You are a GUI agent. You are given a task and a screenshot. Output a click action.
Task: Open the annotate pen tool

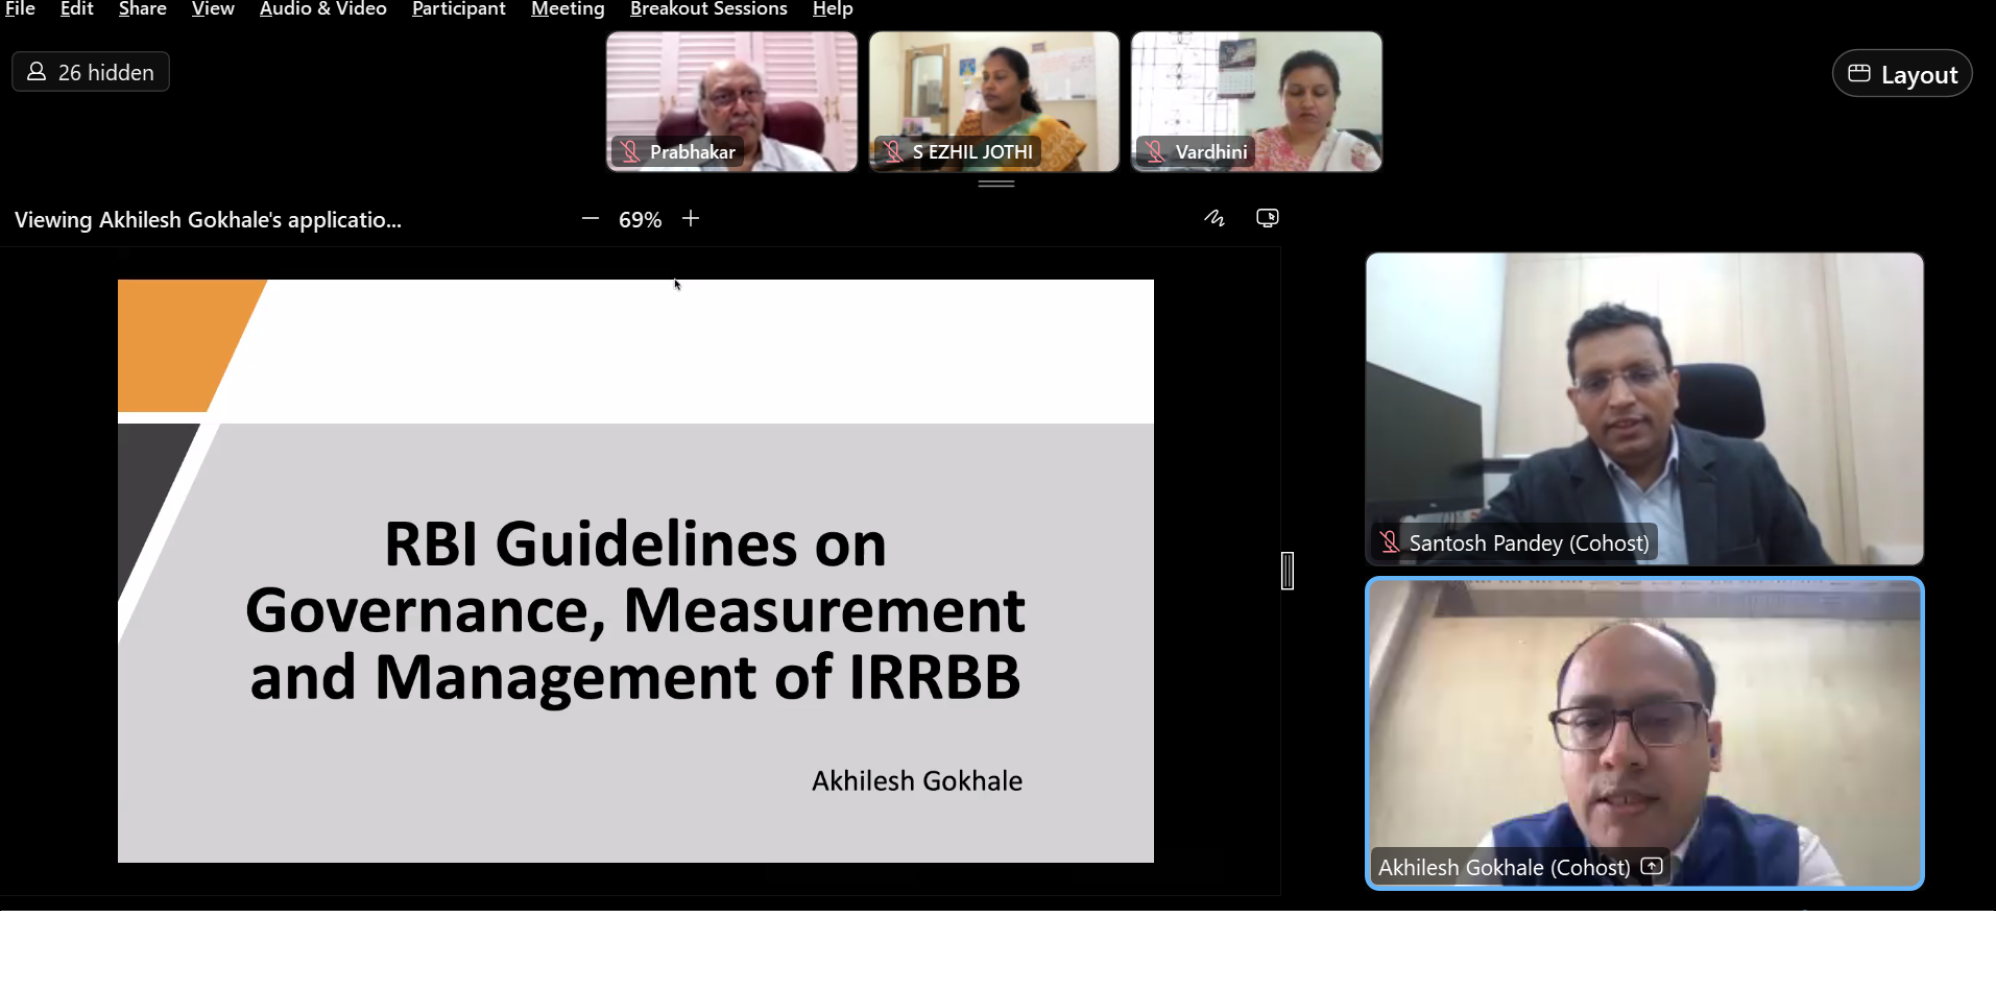point(1214,218)
